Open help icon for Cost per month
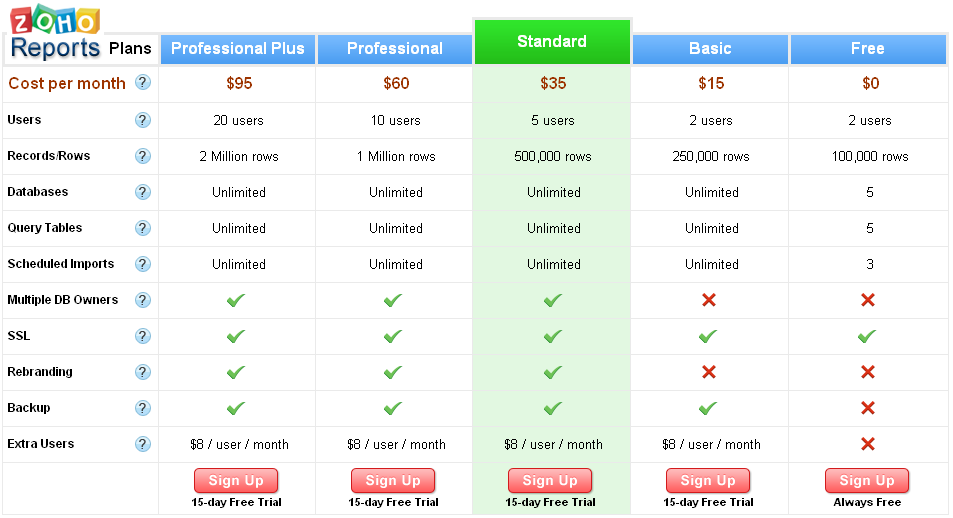Viewport: 953px width, 518px height. click(143, 83)
